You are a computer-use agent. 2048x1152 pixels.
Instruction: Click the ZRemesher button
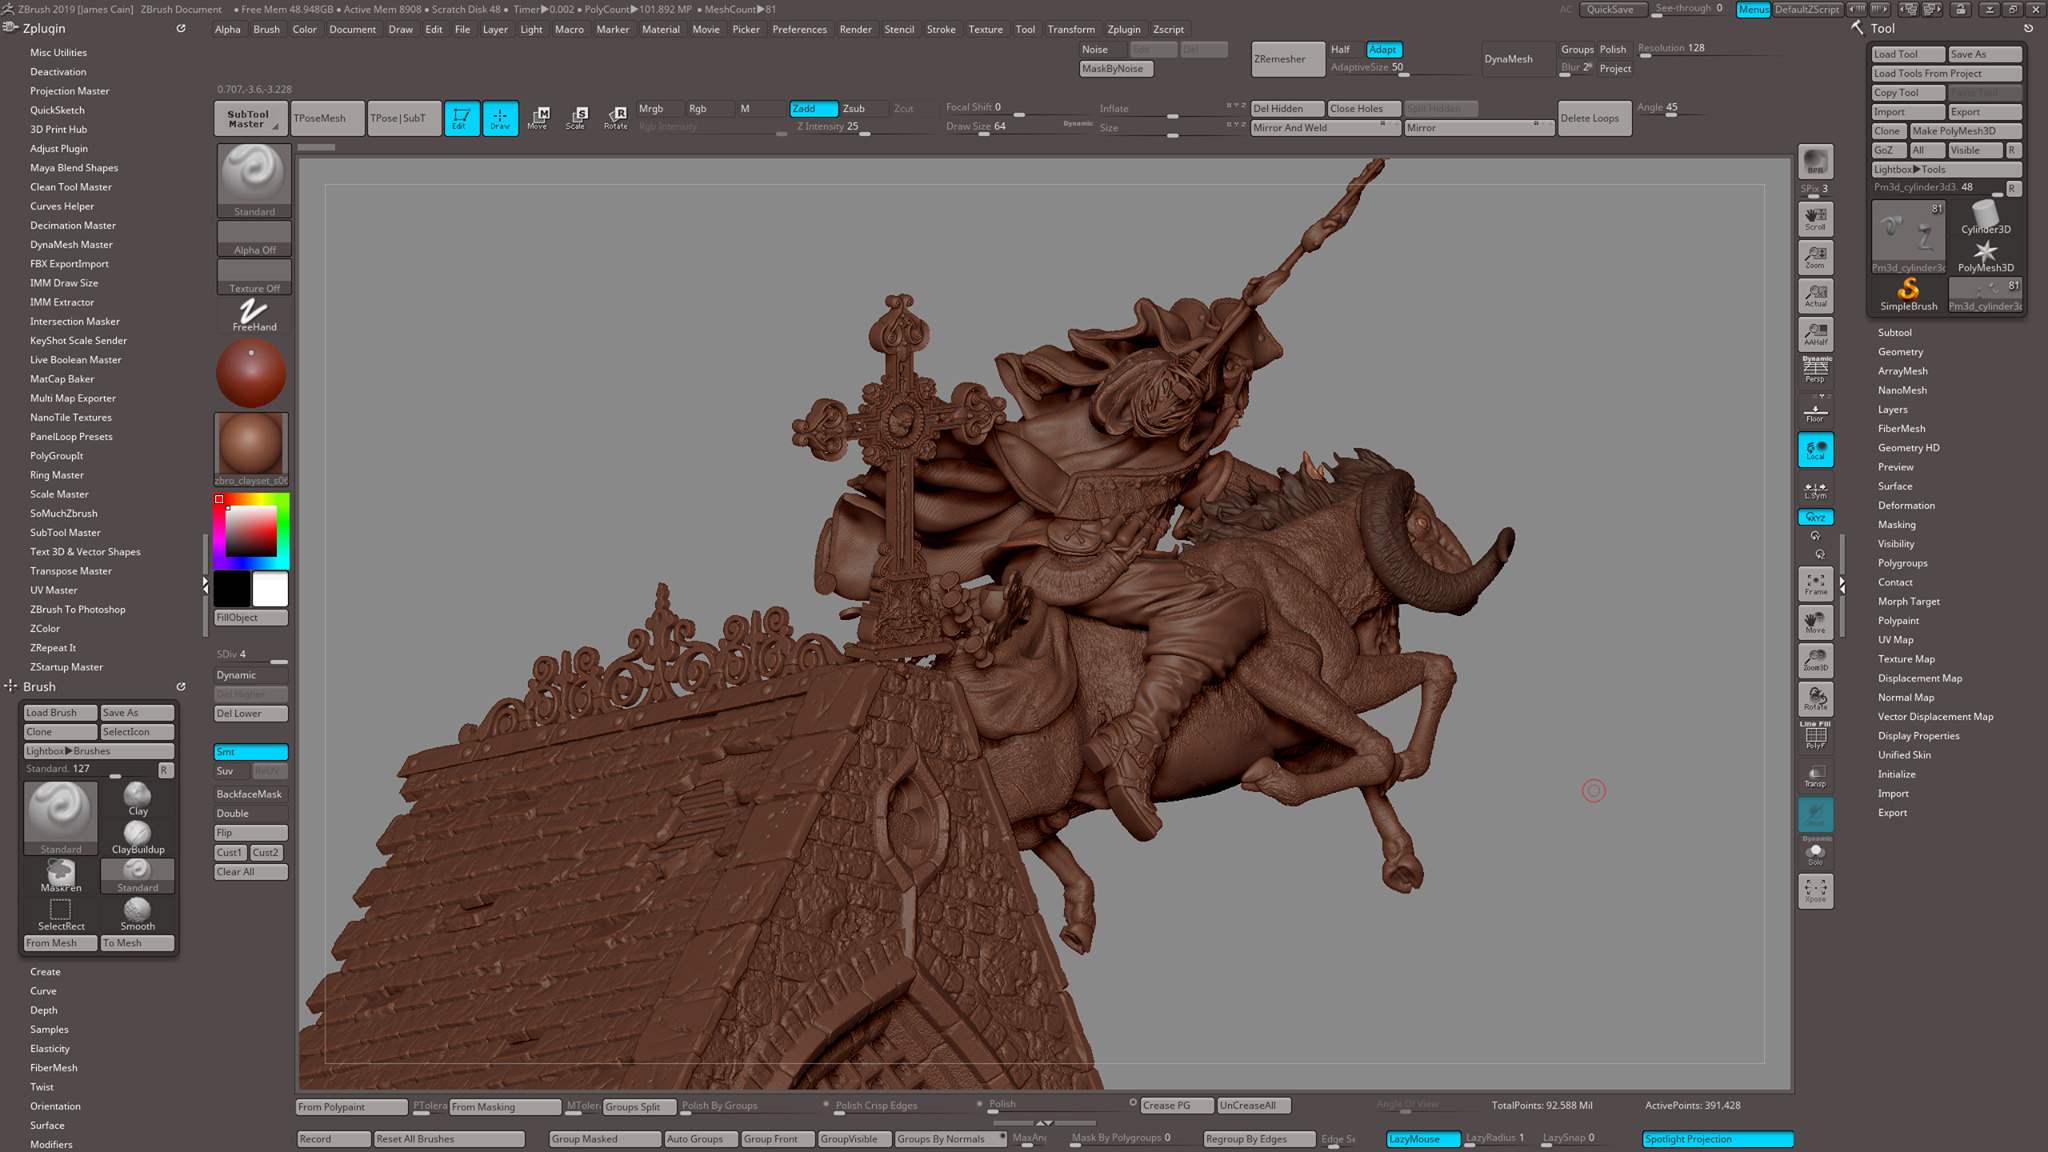click(1288, 59)
